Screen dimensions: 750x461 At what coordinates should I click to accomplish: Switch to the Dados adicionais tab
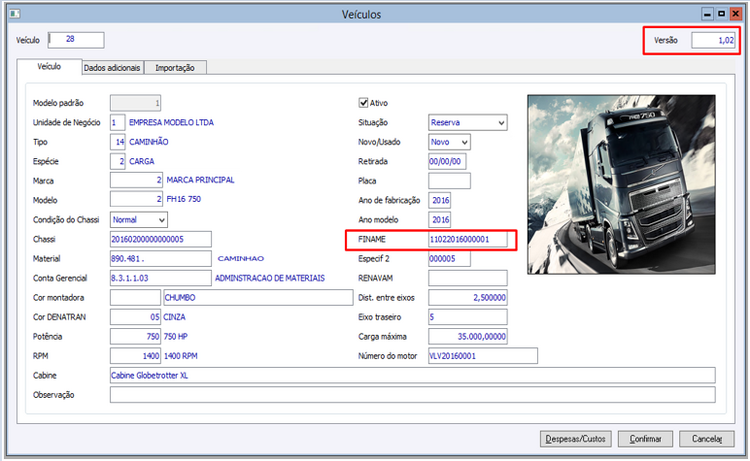112,68
